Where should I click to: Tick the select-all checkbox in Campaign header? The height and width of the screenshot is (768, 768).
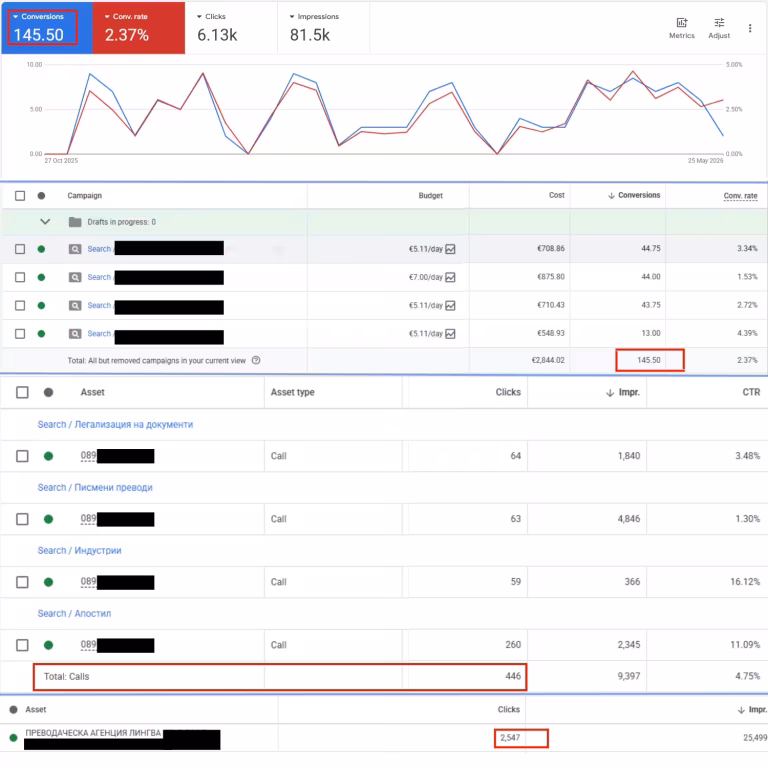[20, 196]
